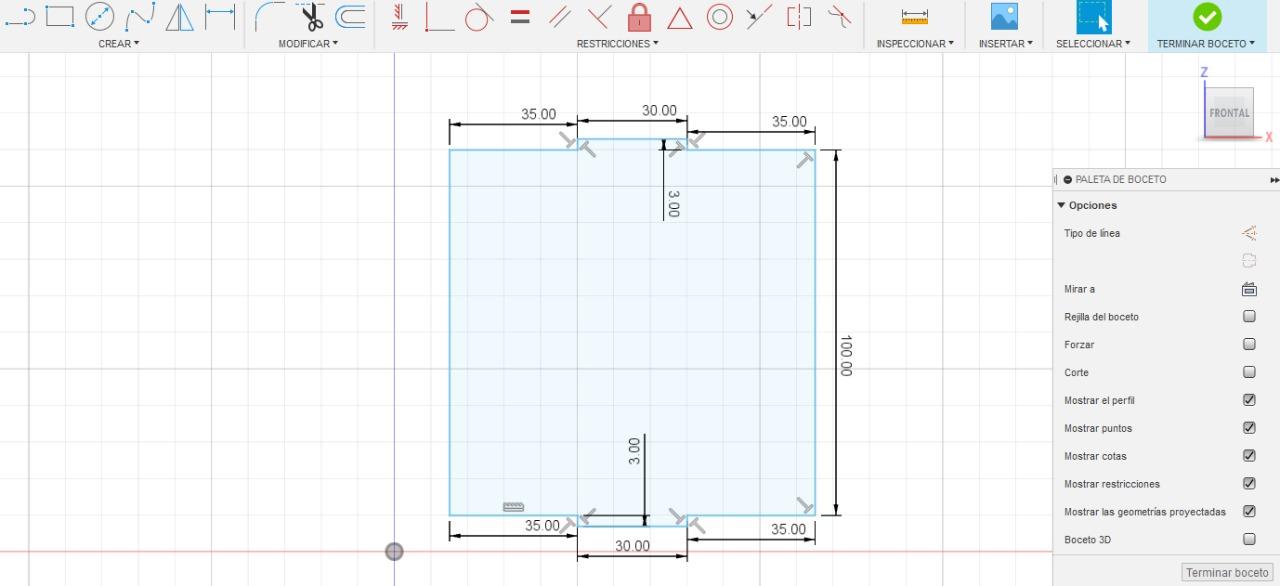Viewport: 1280px width, 586px height.
Task: Uncheck Mostrar el perfil checkbox
Action: 1249,400
